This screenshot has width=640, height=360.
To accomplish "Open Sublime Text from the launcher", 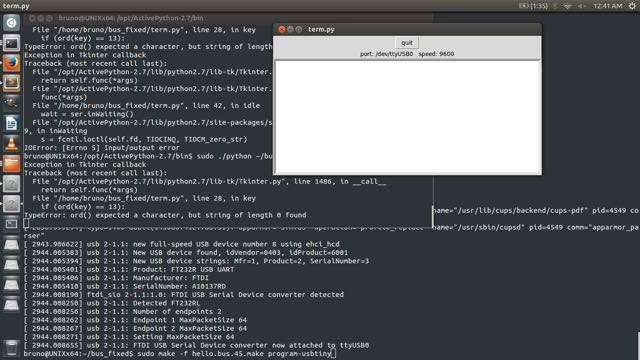I will pos(11,83).
